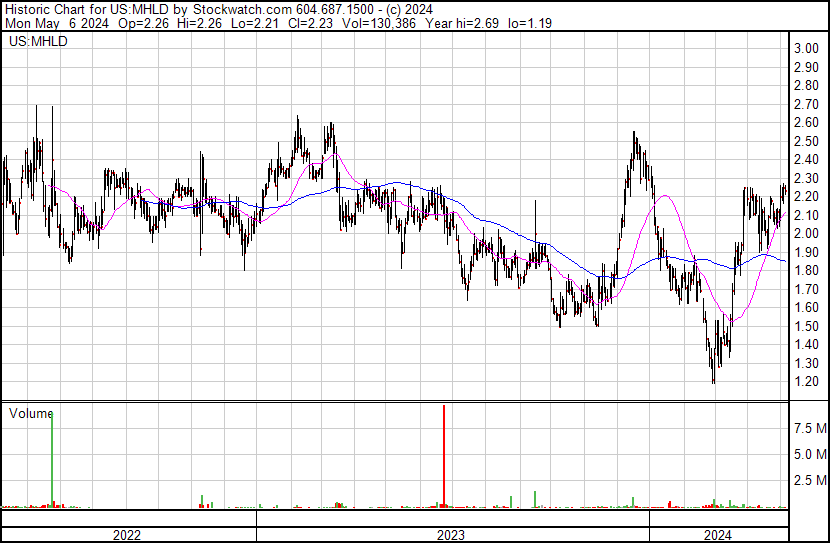Click the 5.0 M volume axis label

coord(808,455)
